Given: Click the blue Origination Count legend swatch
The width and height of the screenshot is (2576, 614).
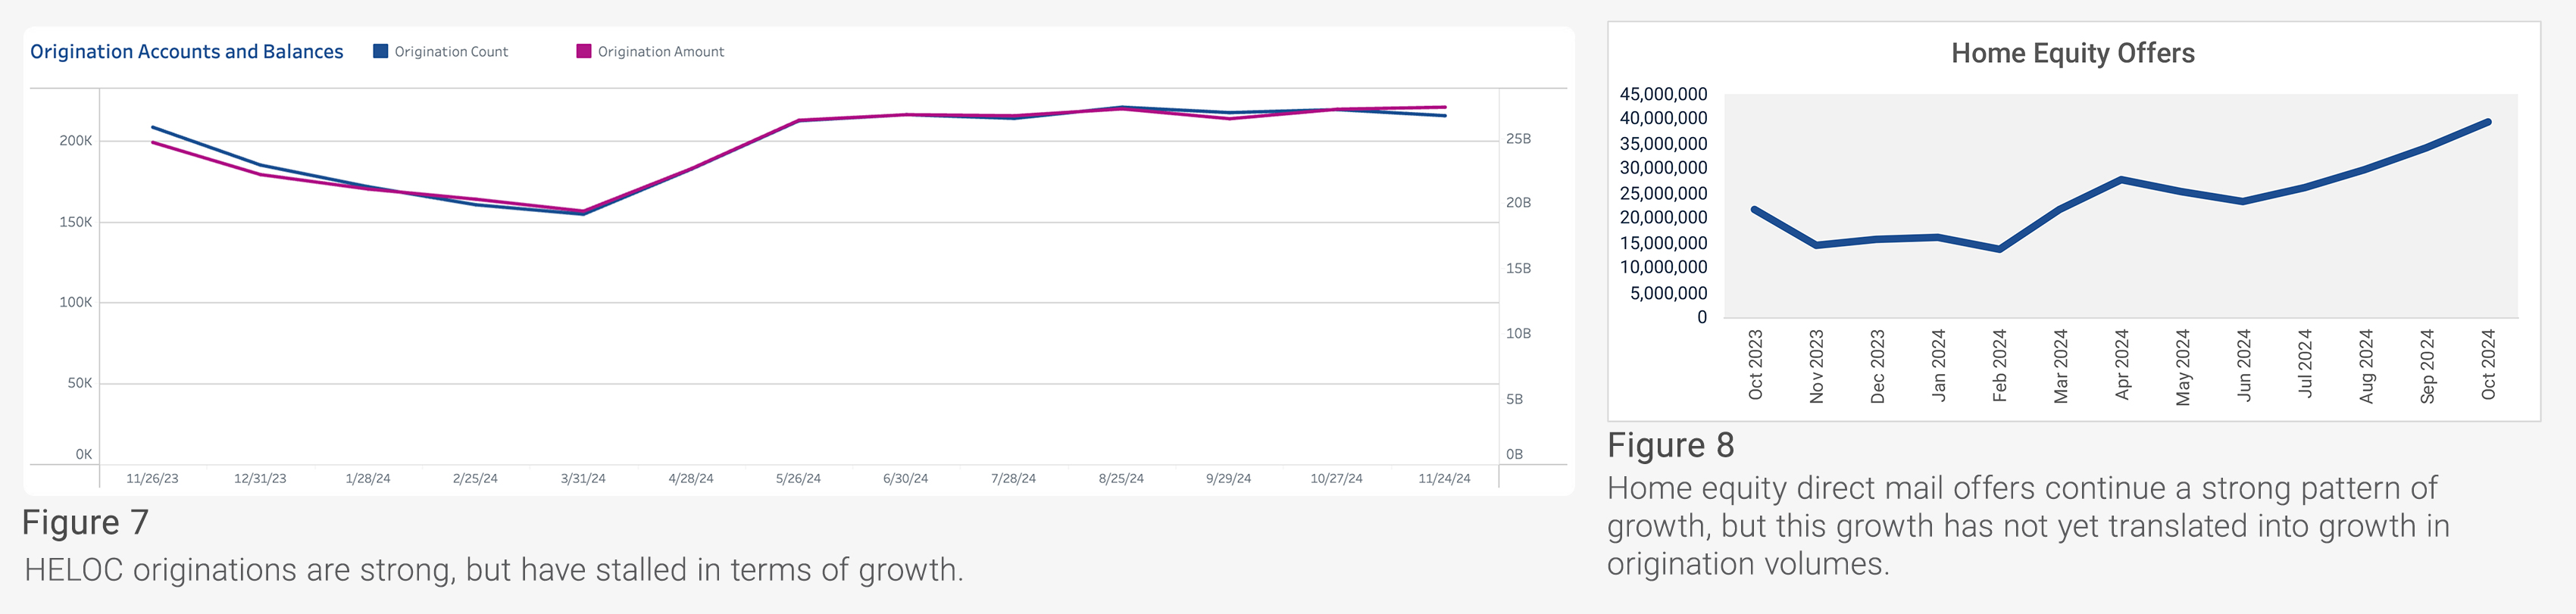Looking at the screenshot, I should point(380,51).
